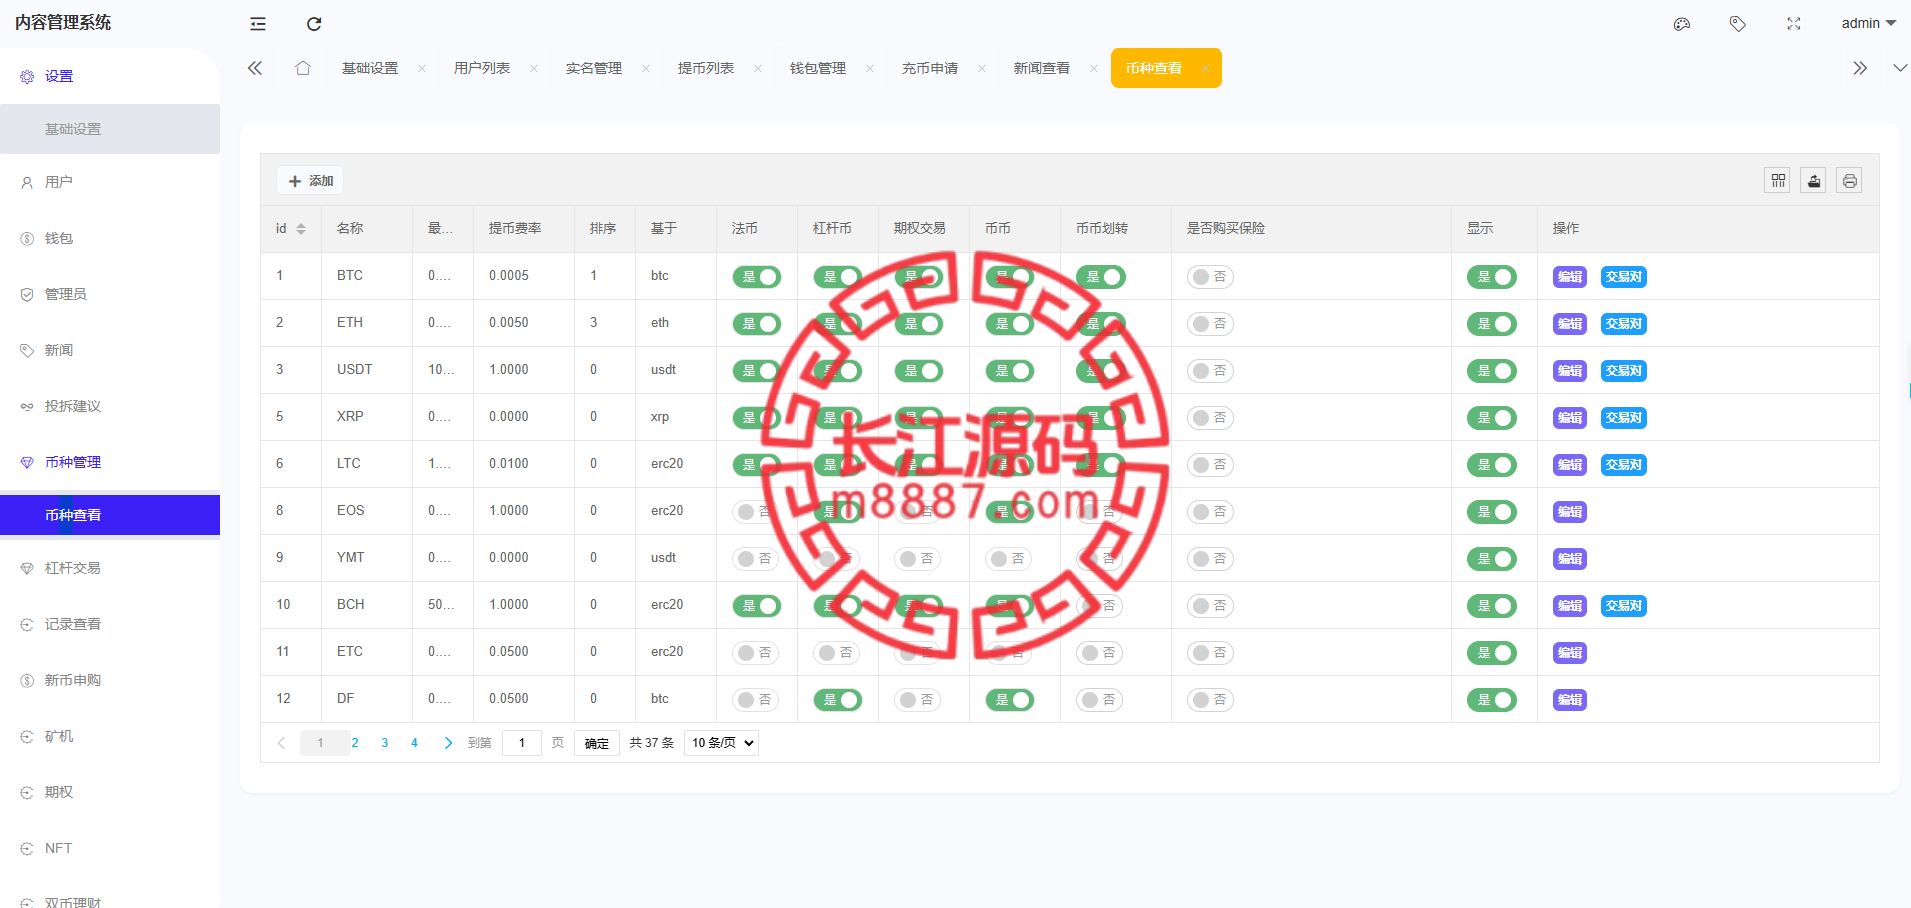The image size is (1911, 908).
Task: Expand 矿机 sidebar menu
Action: point(110,736)
